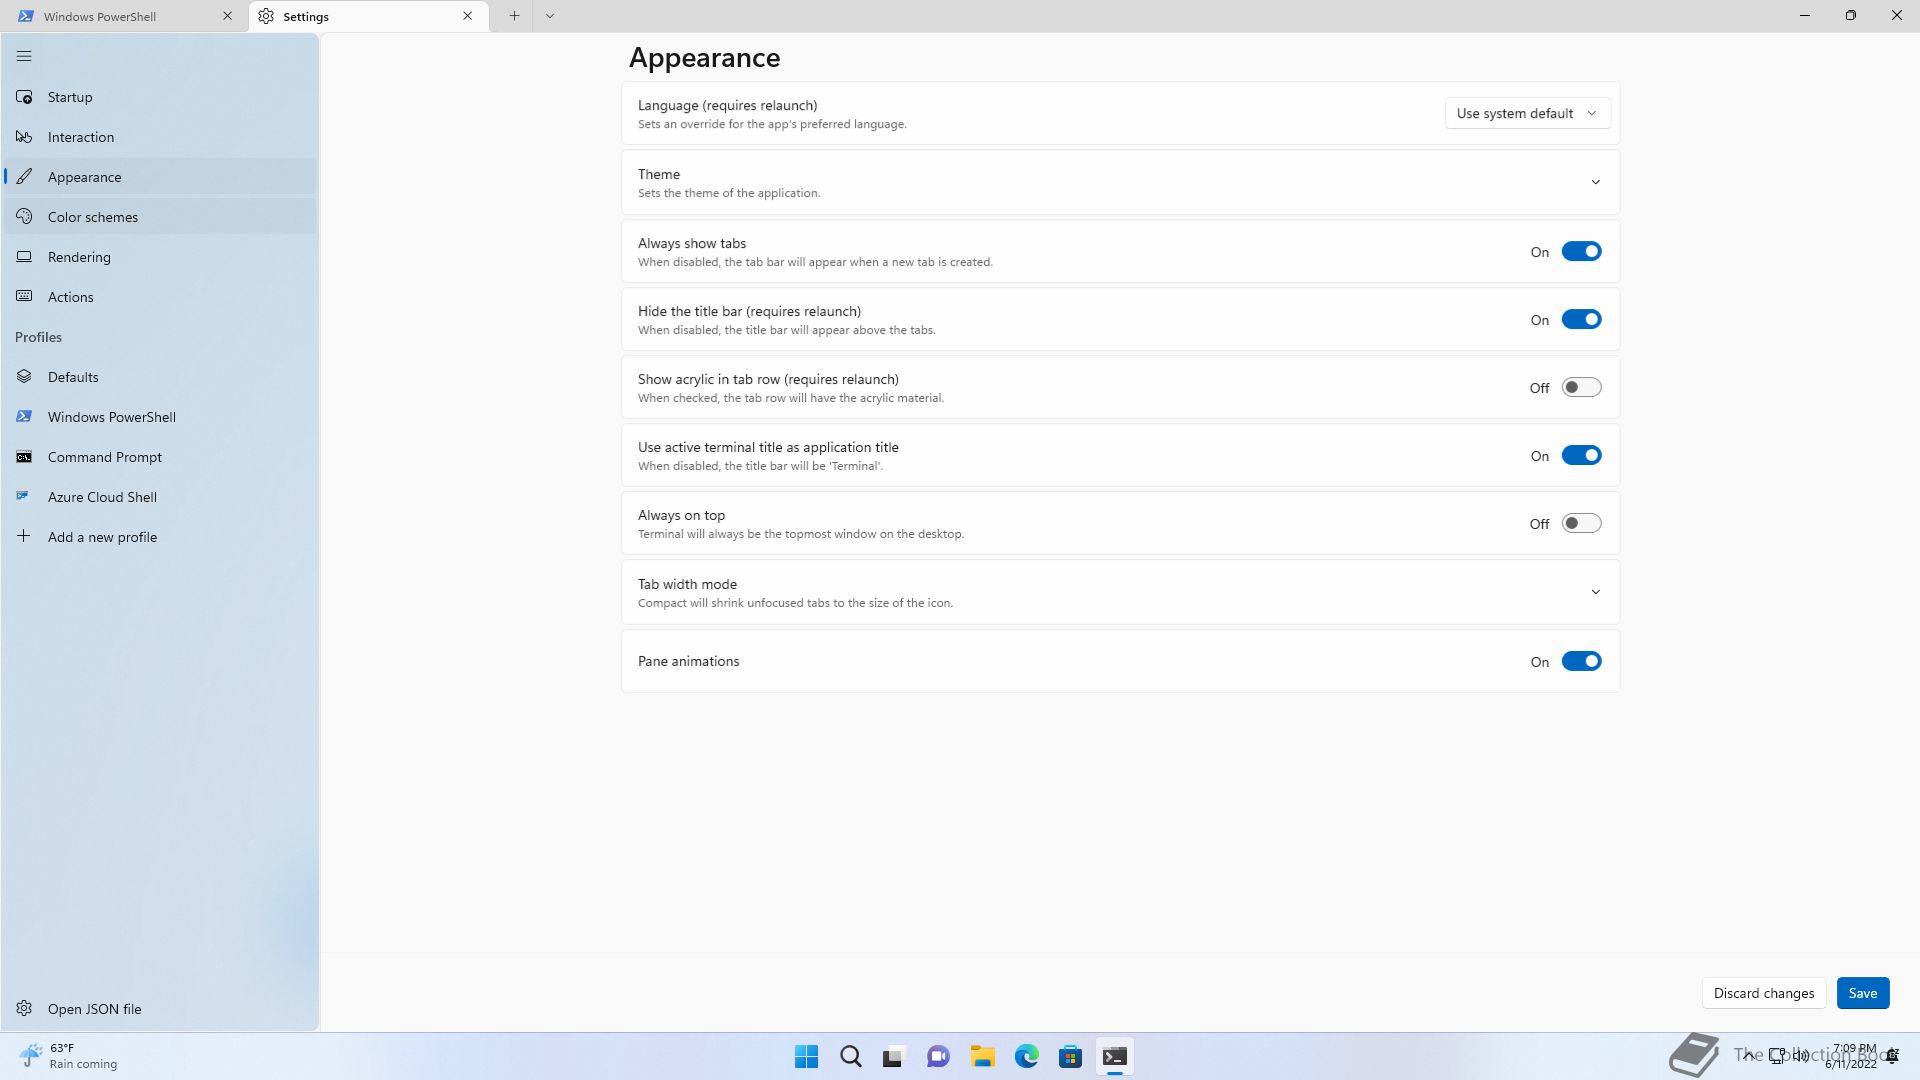Disable Pane animations switch
This screenshot has width=1920, height=1080.
(1581, 662)
